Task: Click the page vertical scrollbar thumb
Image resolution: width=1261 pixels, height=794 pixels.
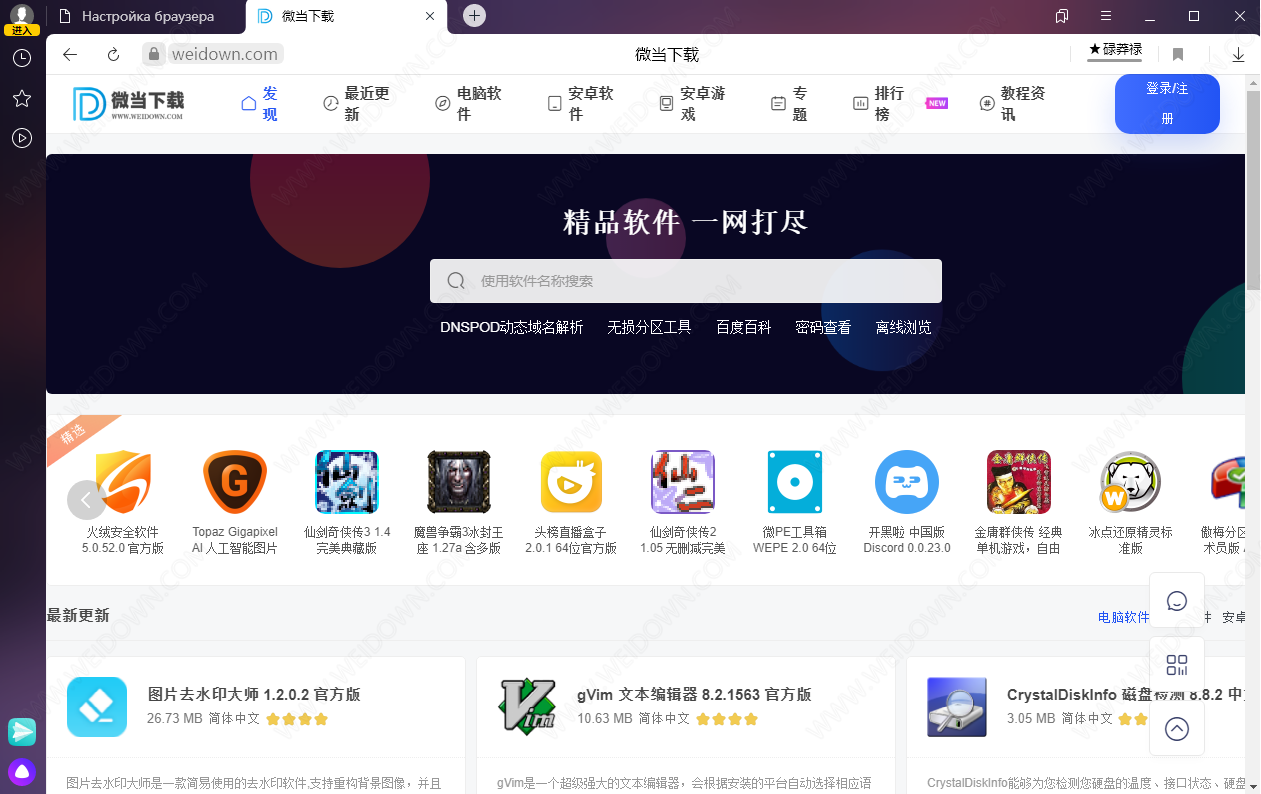Action: 1253,190
